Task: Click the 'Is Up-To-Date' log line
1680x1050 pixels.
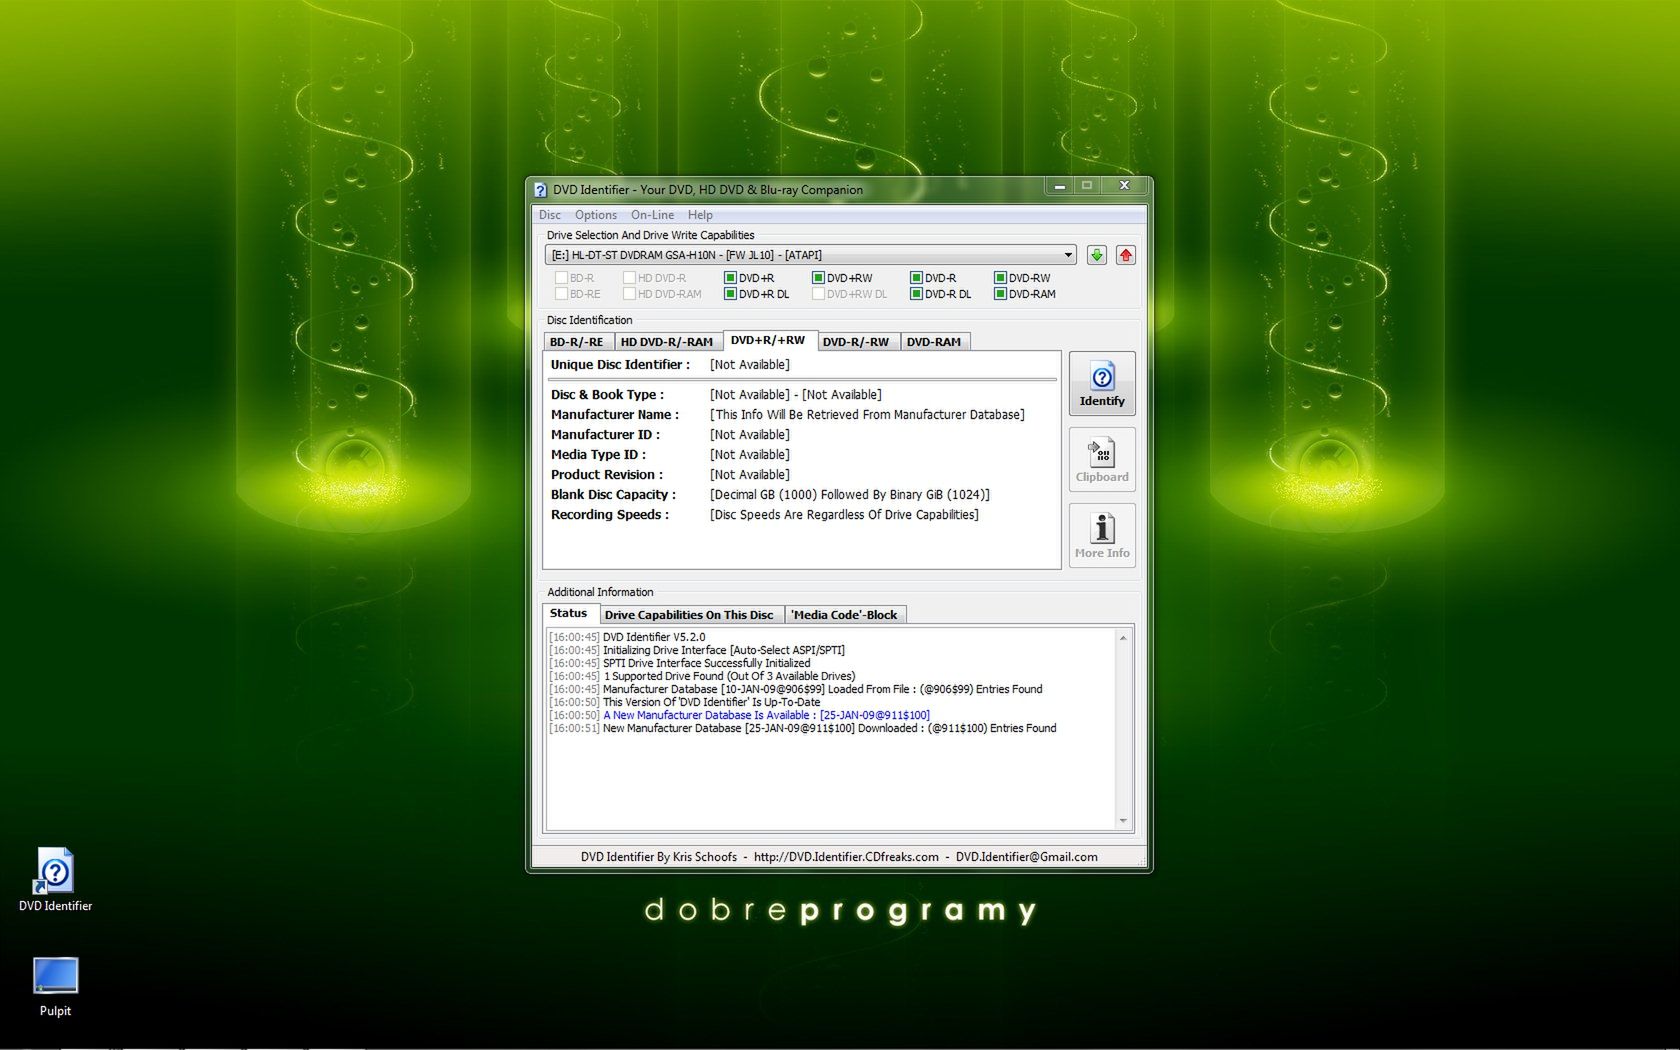Action: [x=711, y=702]
